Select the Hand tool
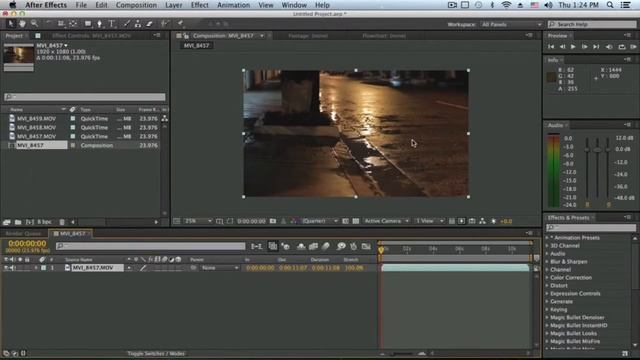 point(22,24)
